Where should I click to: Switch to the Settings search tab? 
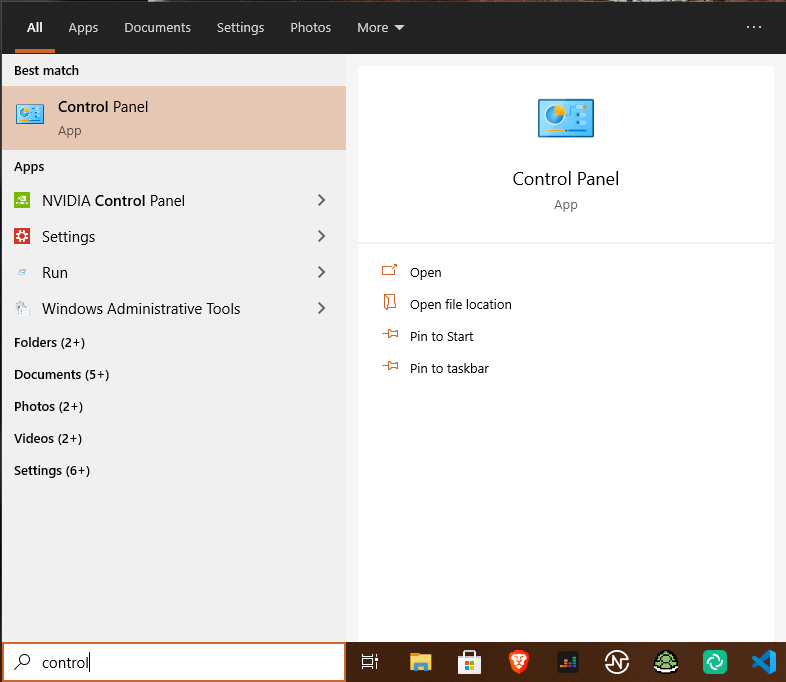click(240, 28)
